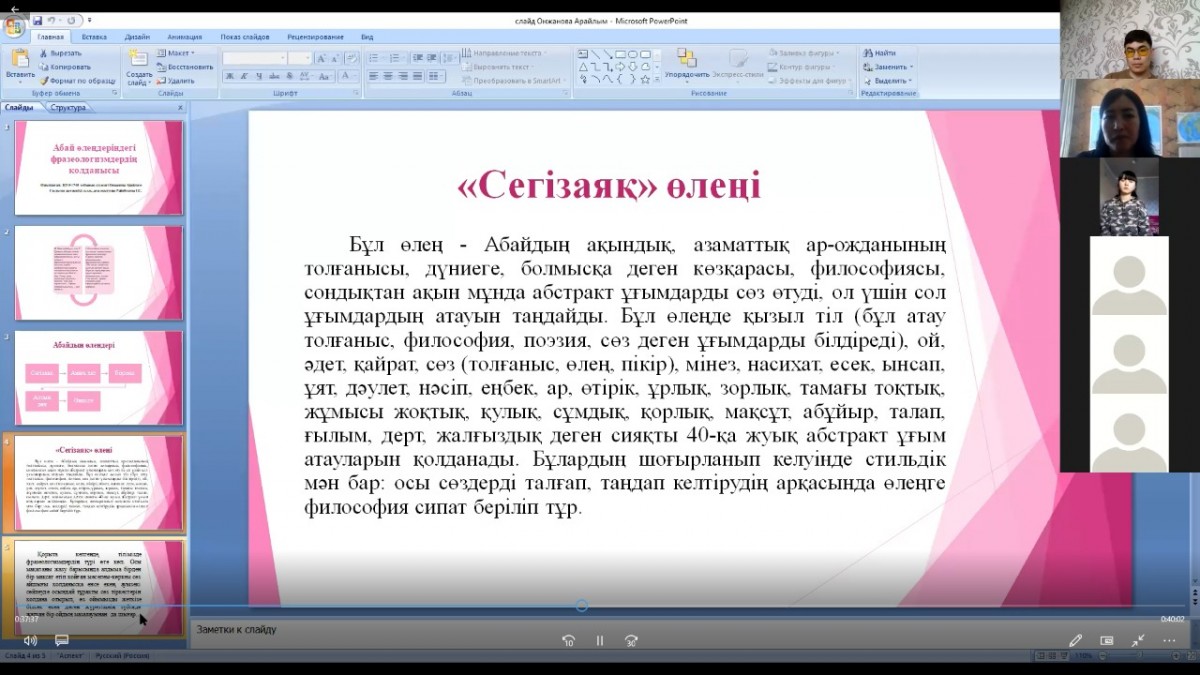This screenshot has height=675, width=1200.
Task: Restore slide layout with Восстановить
Action: [x=185, y=67]
